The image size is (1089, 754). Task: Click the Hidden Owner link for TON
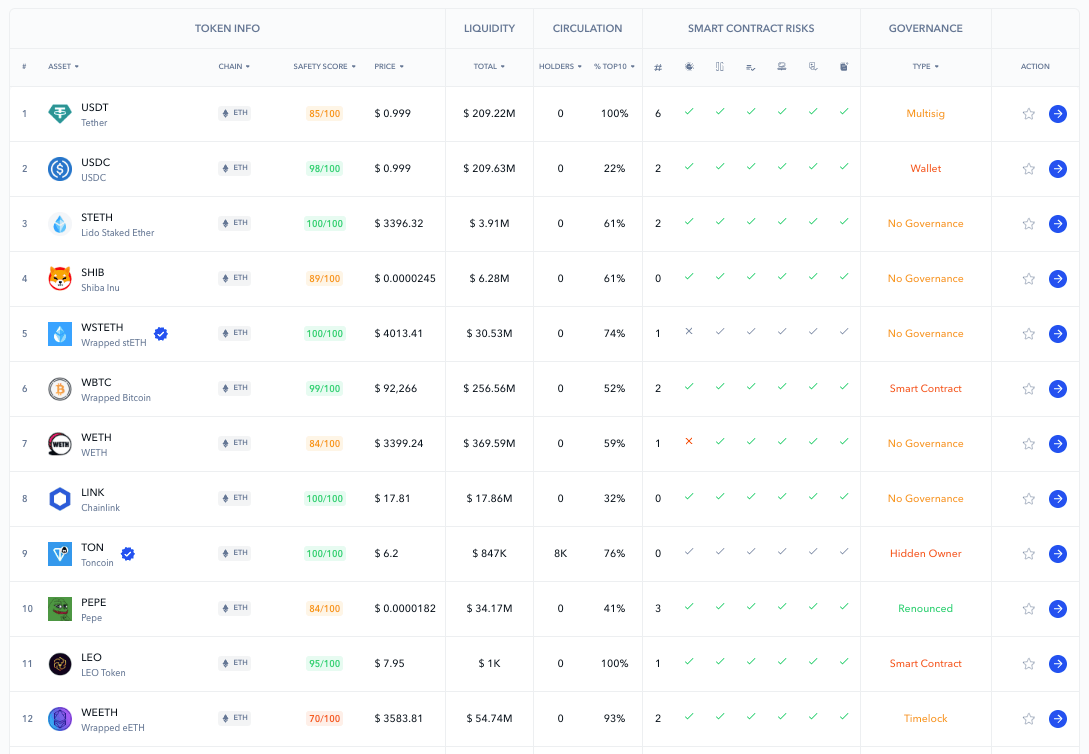(x=926, y=554)
